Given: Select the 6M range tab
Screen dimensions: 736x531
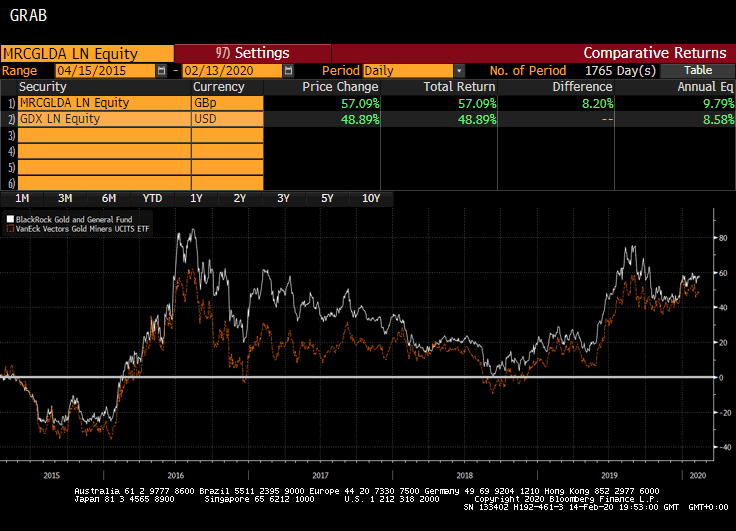Looking at the screenshot, I should (109, 199).
